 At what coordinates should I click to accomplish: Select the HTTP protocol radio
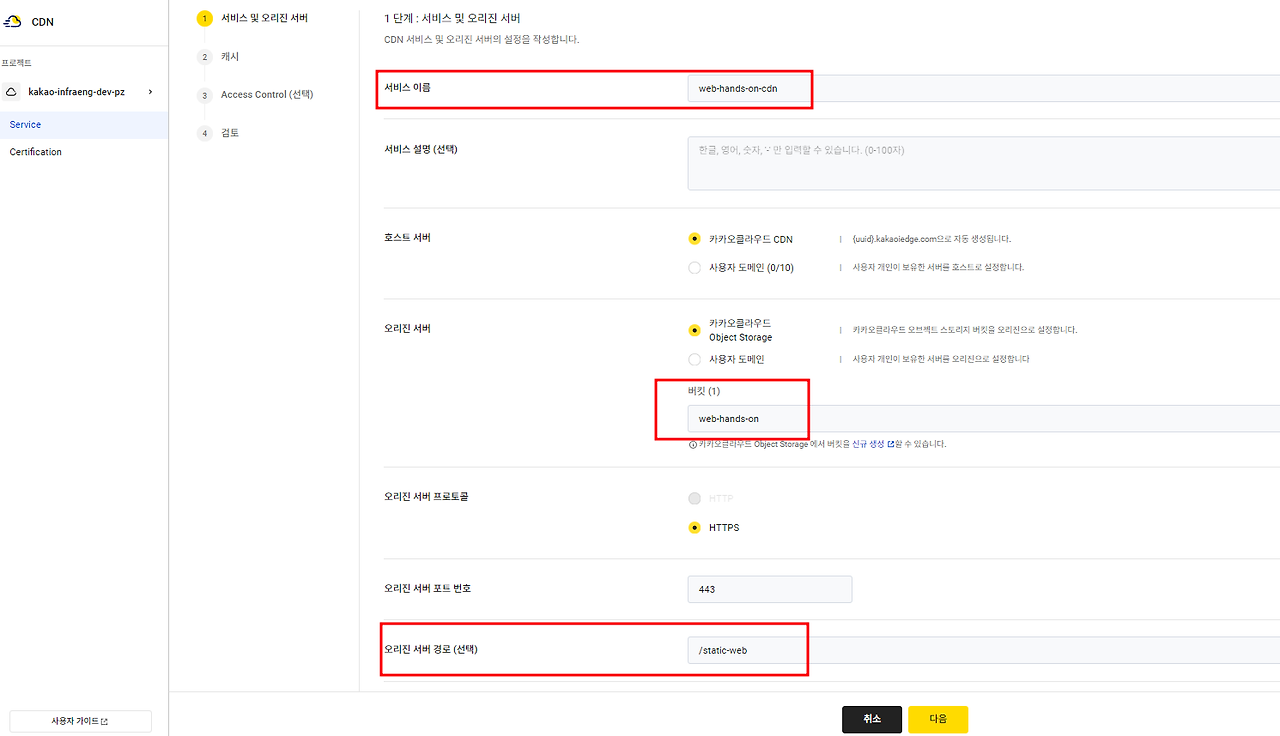click(x=694, y=498)
